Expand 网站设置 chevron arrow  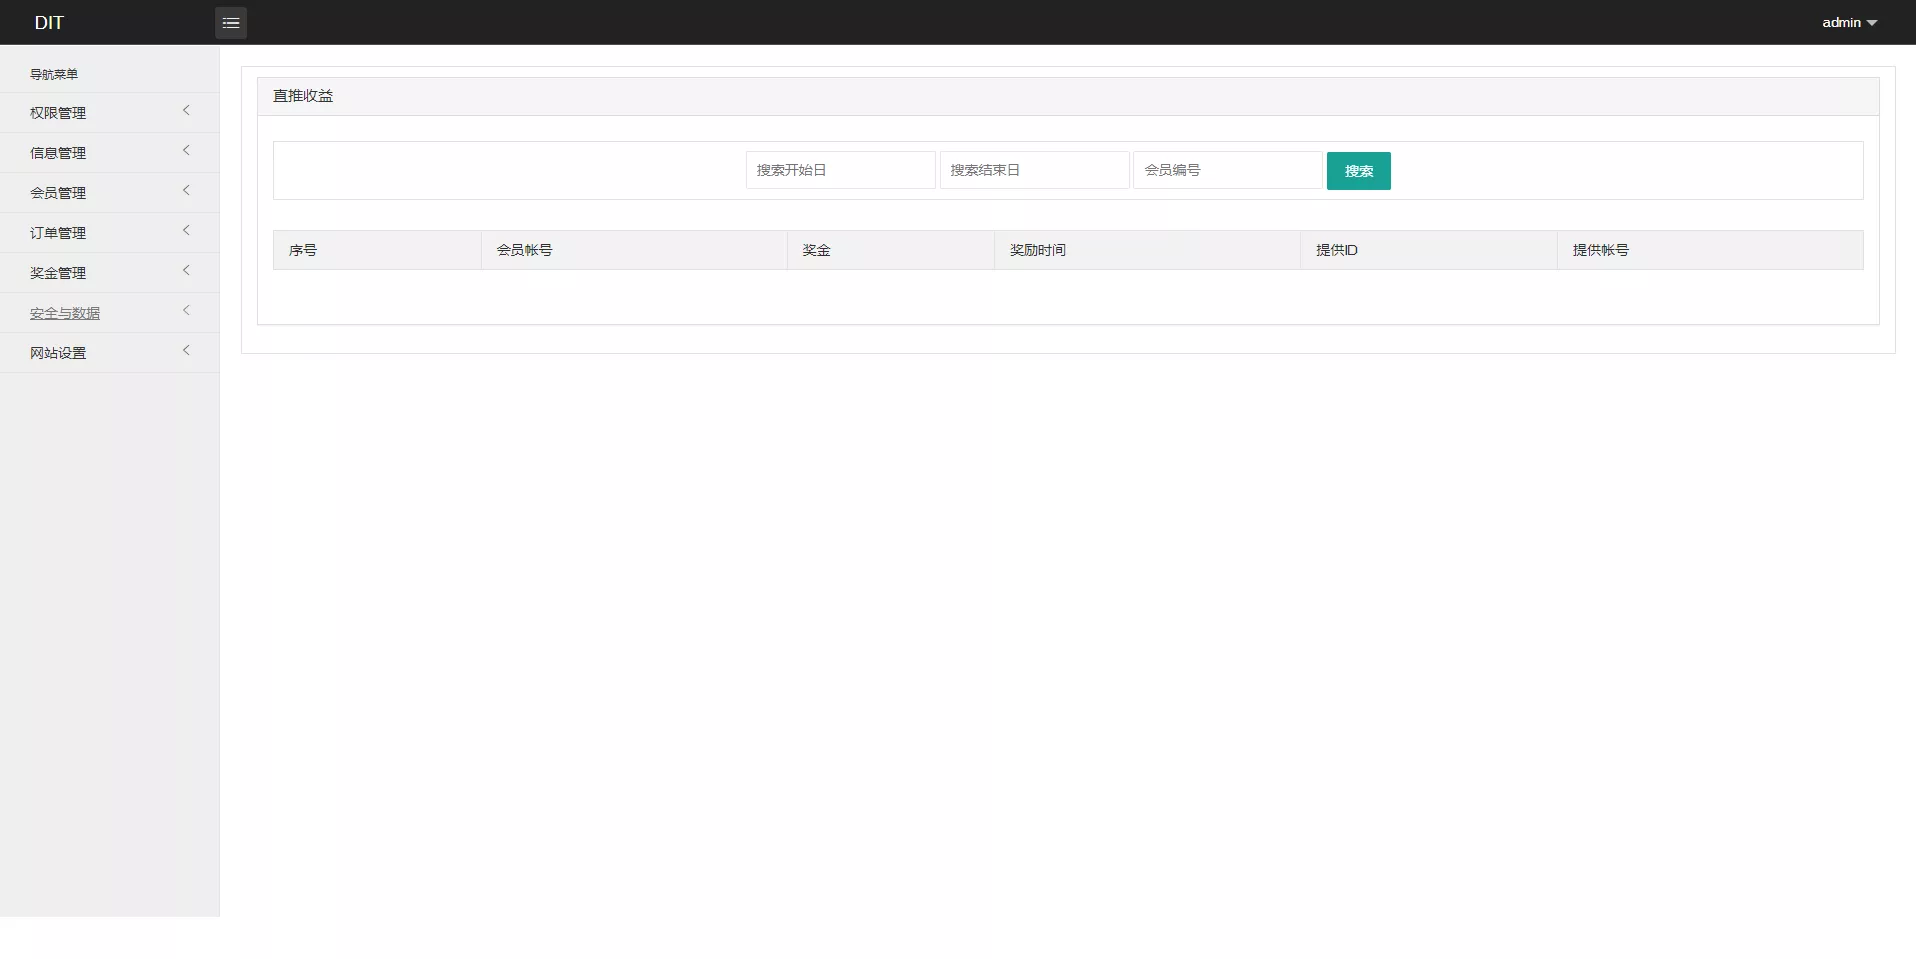pos(186,351)
